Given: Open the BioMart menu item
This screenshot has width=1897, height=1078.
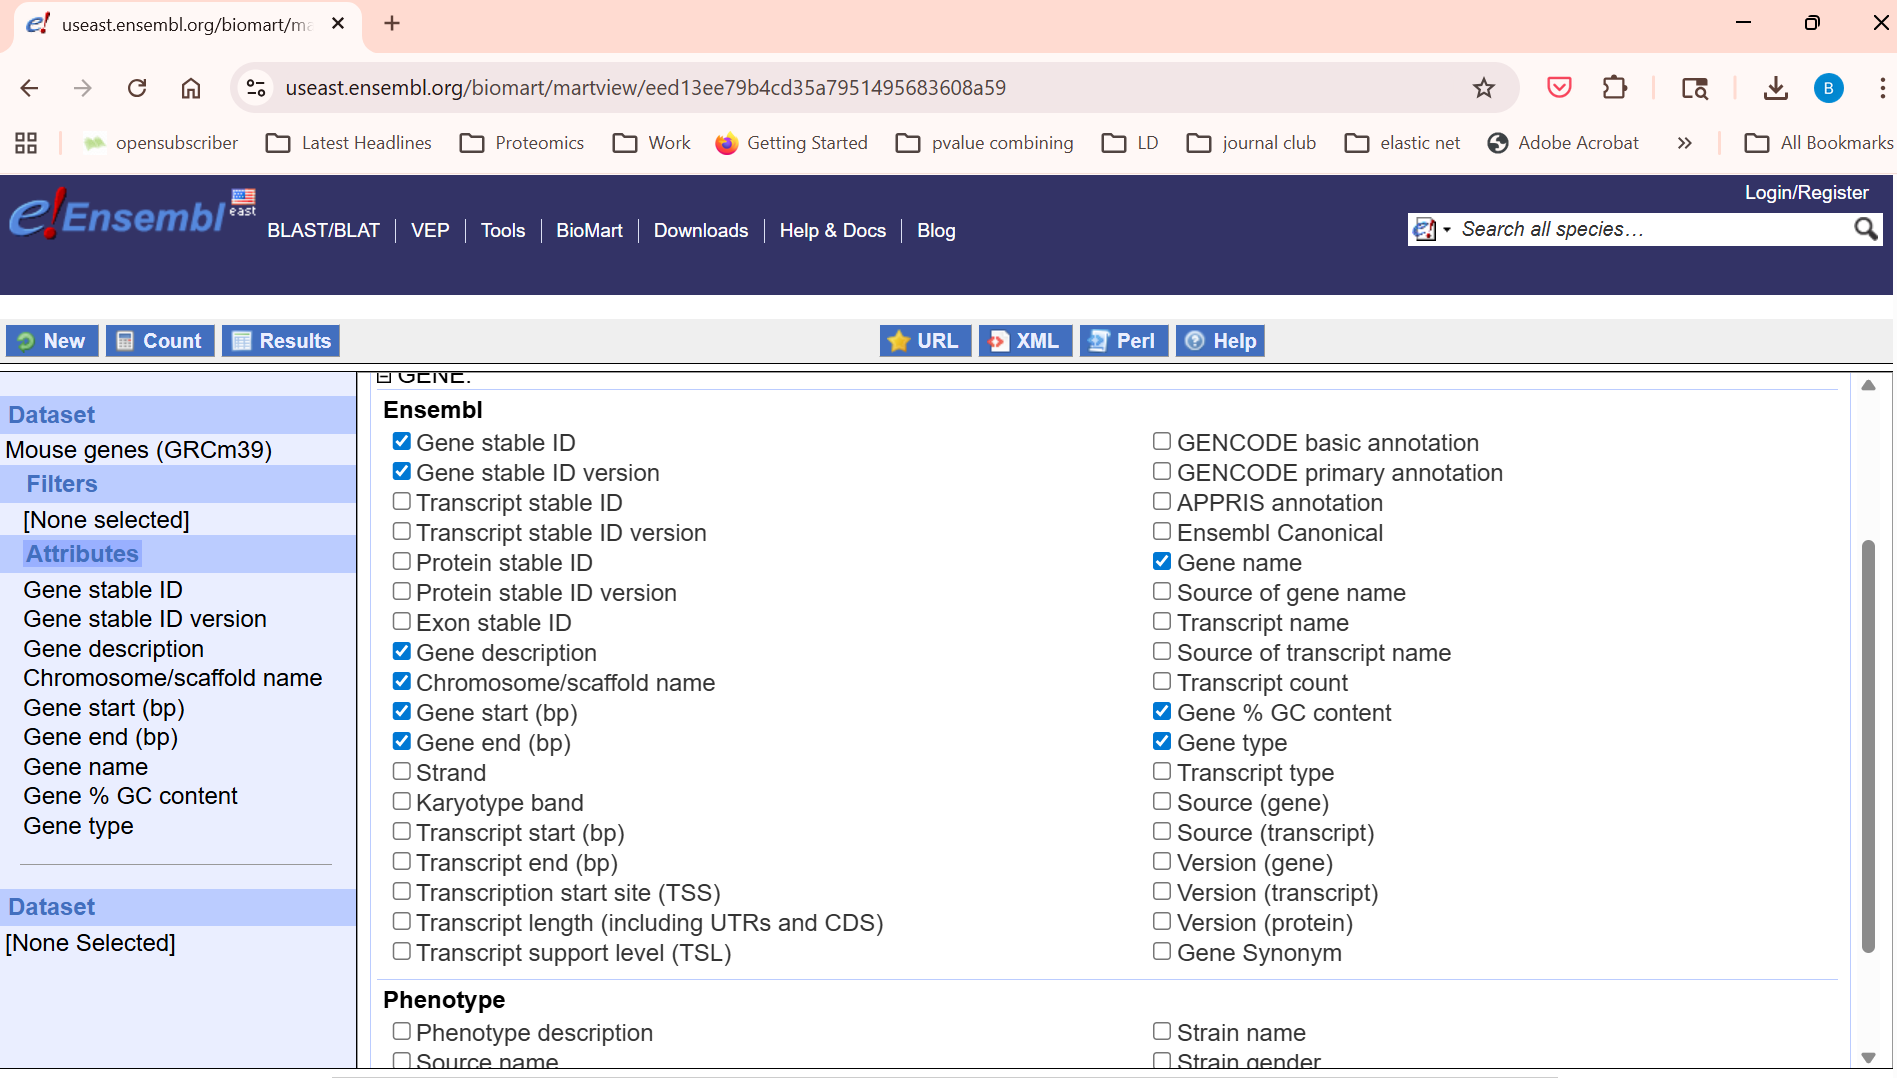Looking at the screenshot, I should click(x=589, y=231).
